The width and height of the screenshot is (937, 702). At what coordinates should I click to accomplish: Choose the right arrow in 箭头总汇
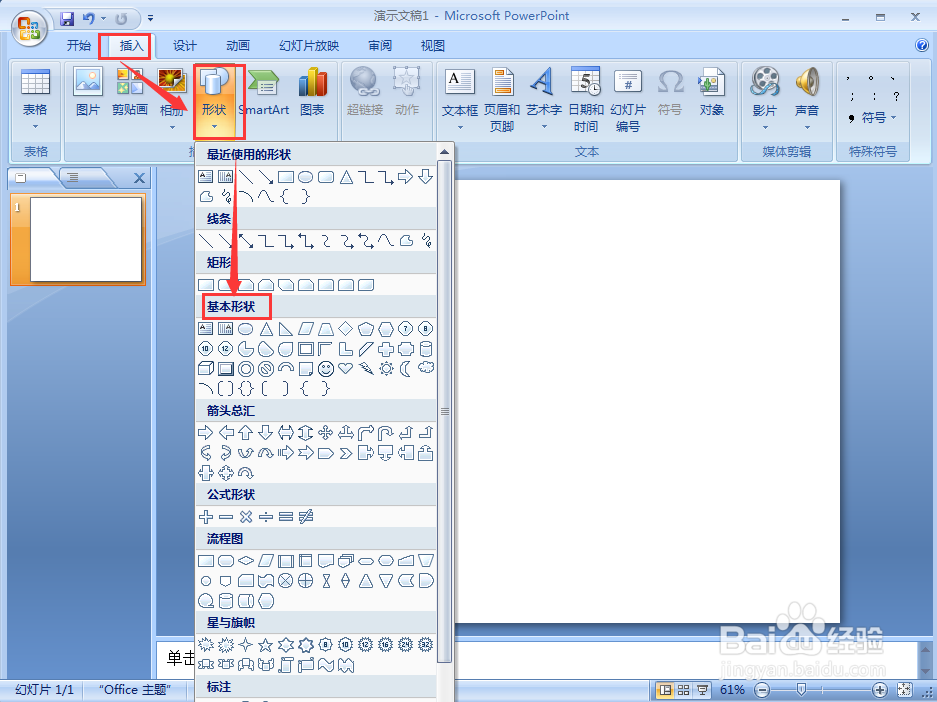[x=206, y=433]
